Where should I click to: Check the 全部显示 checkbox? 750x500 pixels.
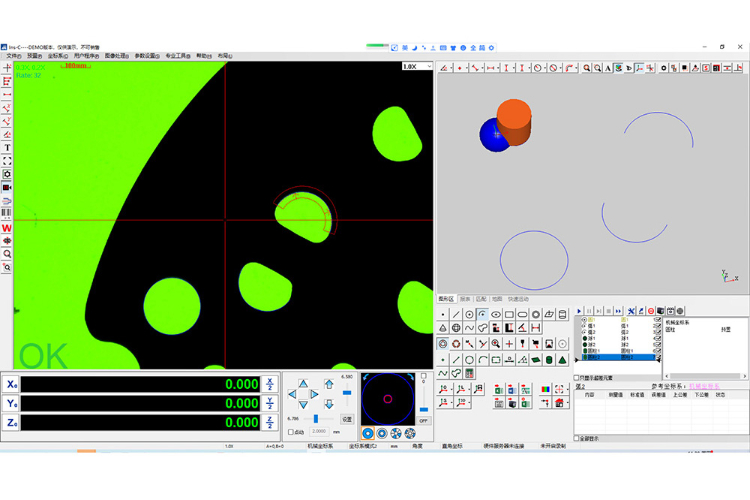coord(577,437)
